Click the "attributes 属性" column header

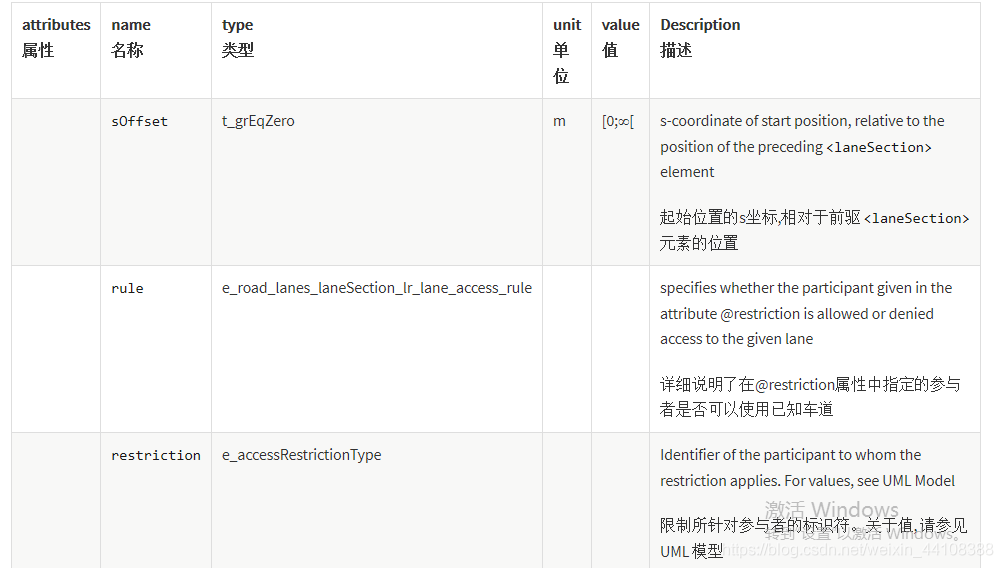pos(56,37)
